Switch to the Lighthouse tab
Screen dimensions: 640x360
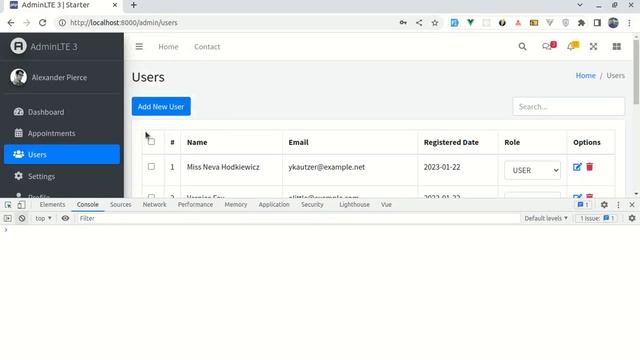coord(354,204)
